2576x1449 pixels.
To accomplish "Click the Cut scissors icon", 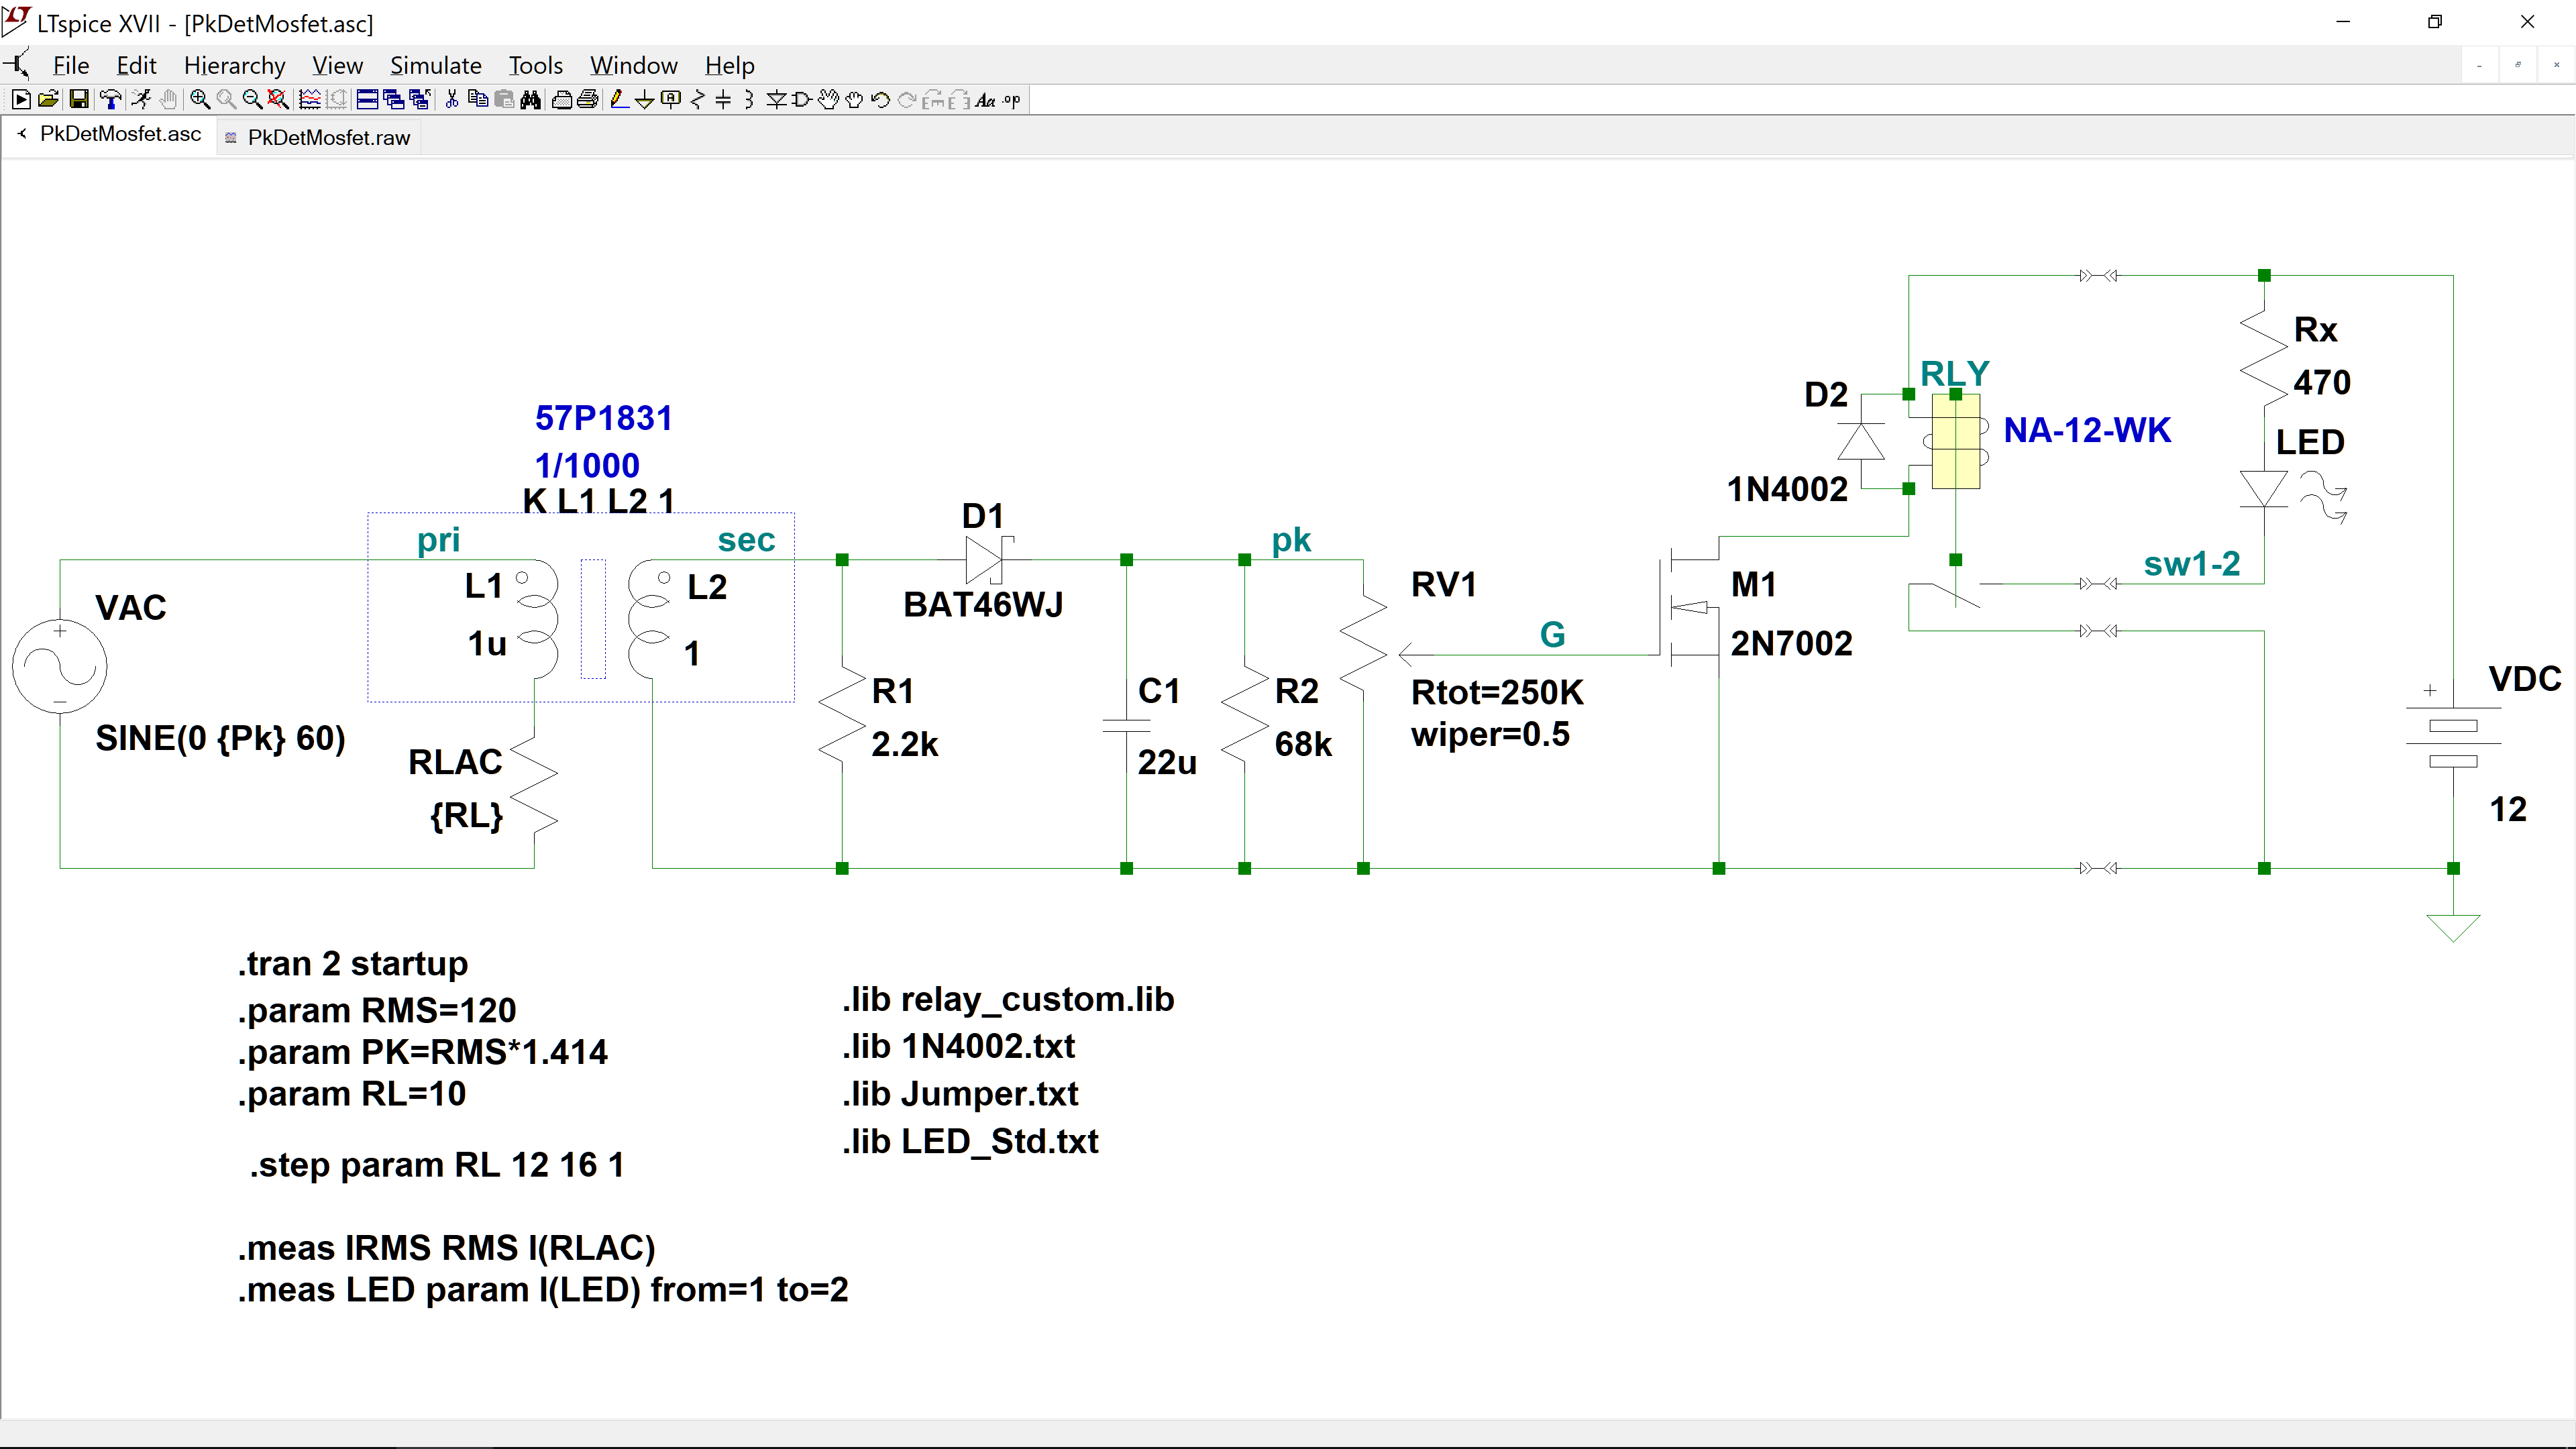I will tap(452, 99).
